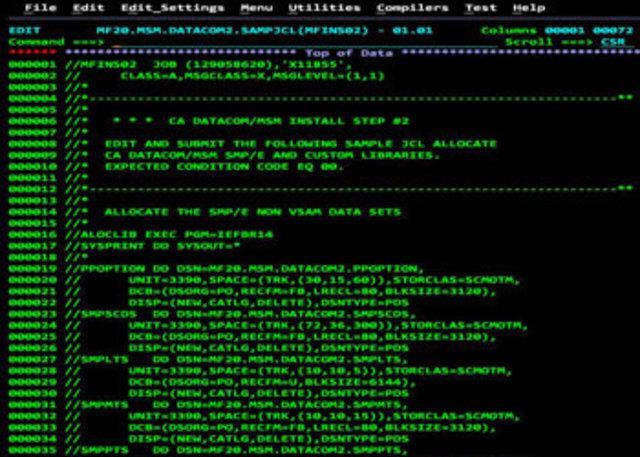This screenshot has height=457, width=640.
Task: Select line number 000014
Action: coord(32,212)
